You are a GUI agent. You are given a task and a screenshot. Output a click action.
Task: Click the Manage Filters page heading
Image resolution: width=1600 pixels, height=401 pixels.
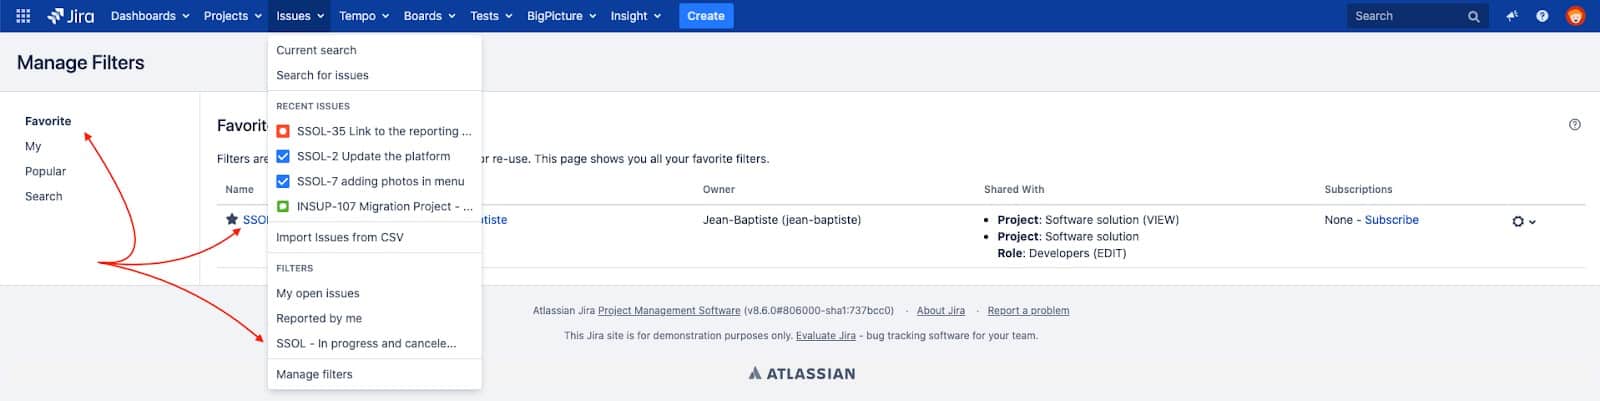(x=81, y=62)
